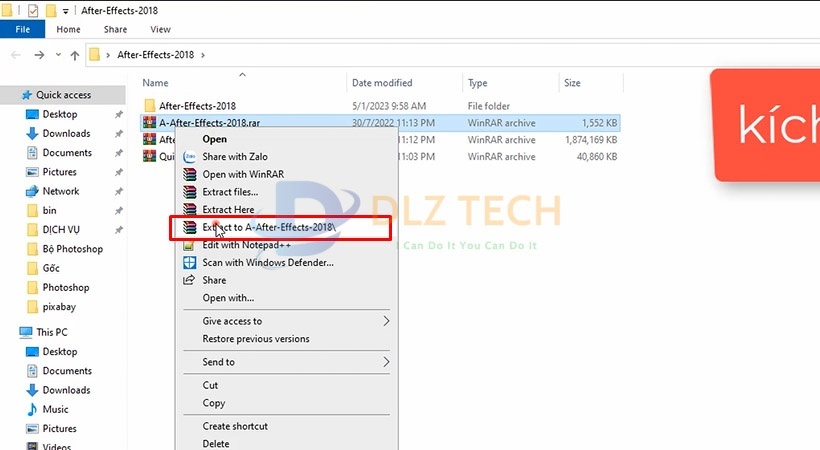Click the title bar properties checkmark icon
The height and width of the screenshot is (450, 820).
(33, 10)
